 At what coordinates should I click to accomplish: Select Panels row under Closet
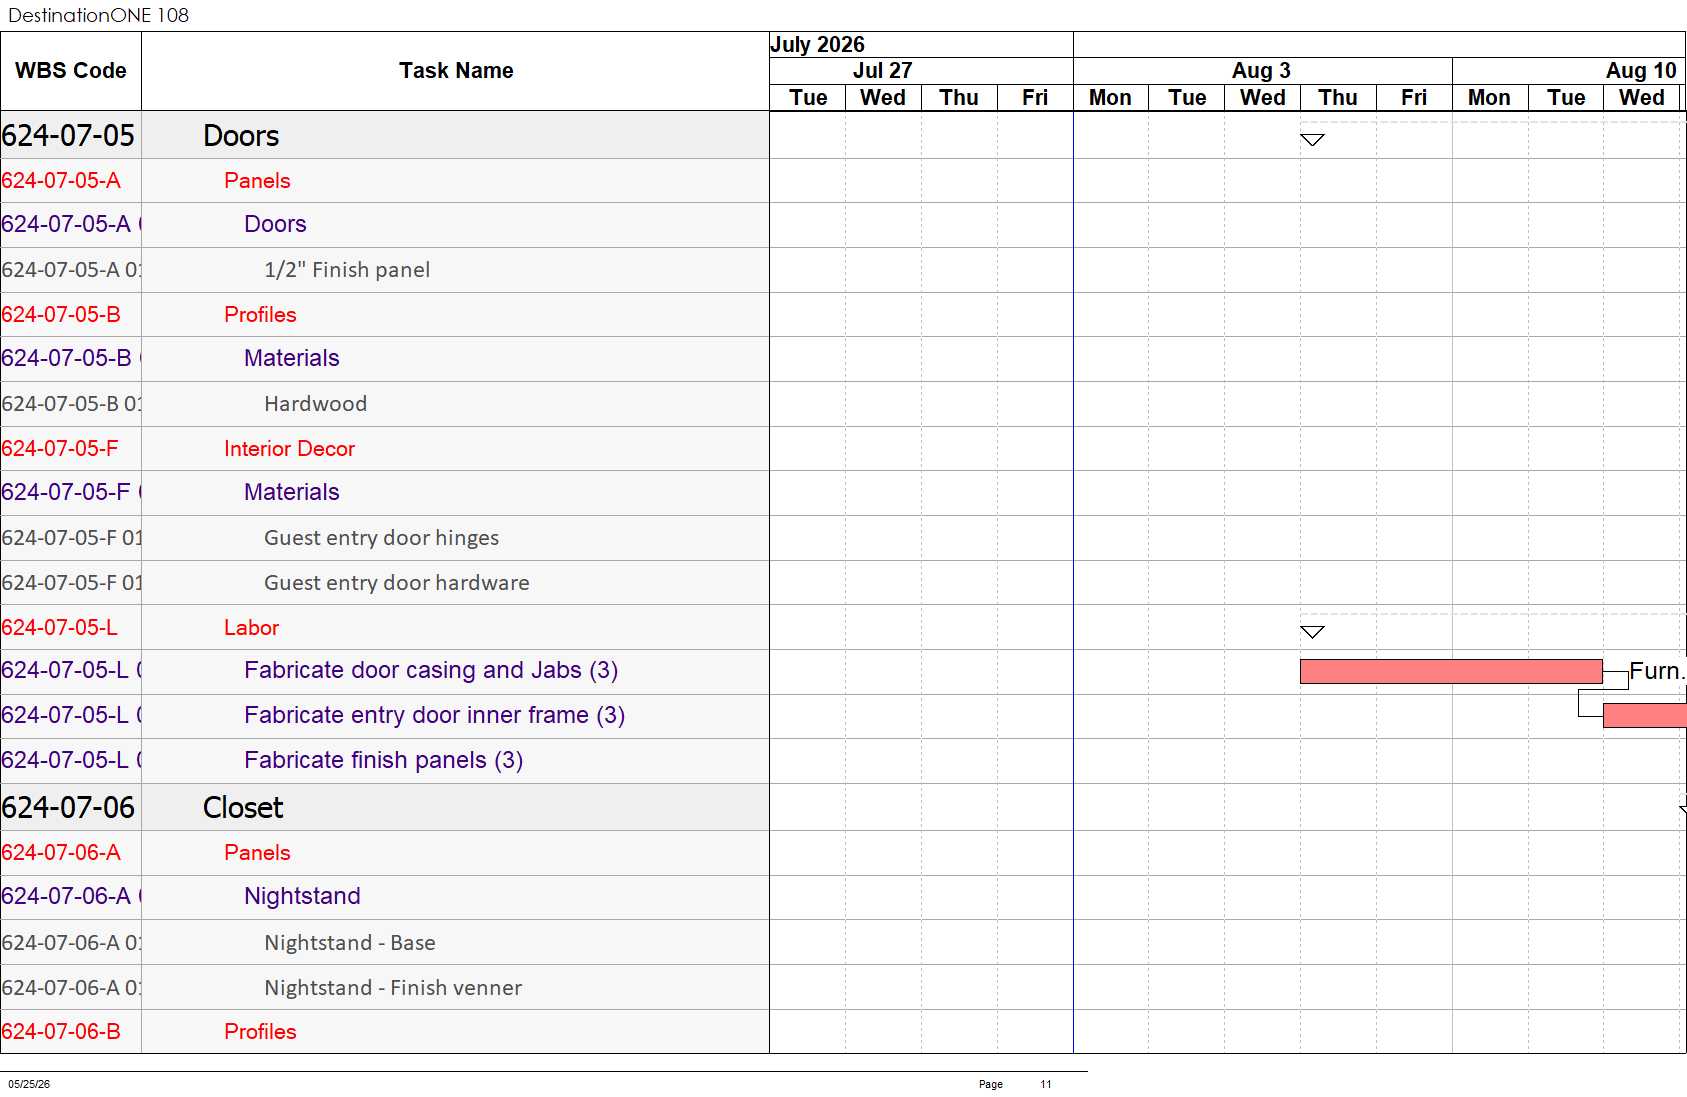[385, 853]
